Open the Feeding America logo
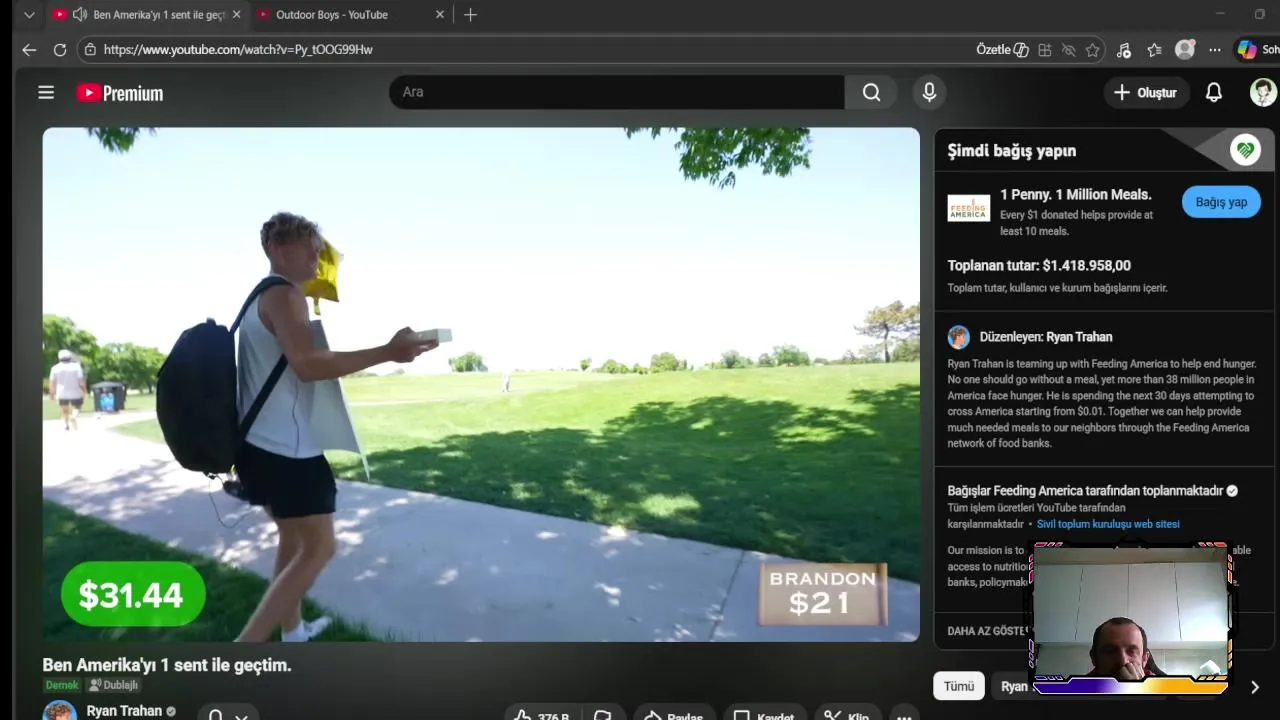 [x=968, y=207]
